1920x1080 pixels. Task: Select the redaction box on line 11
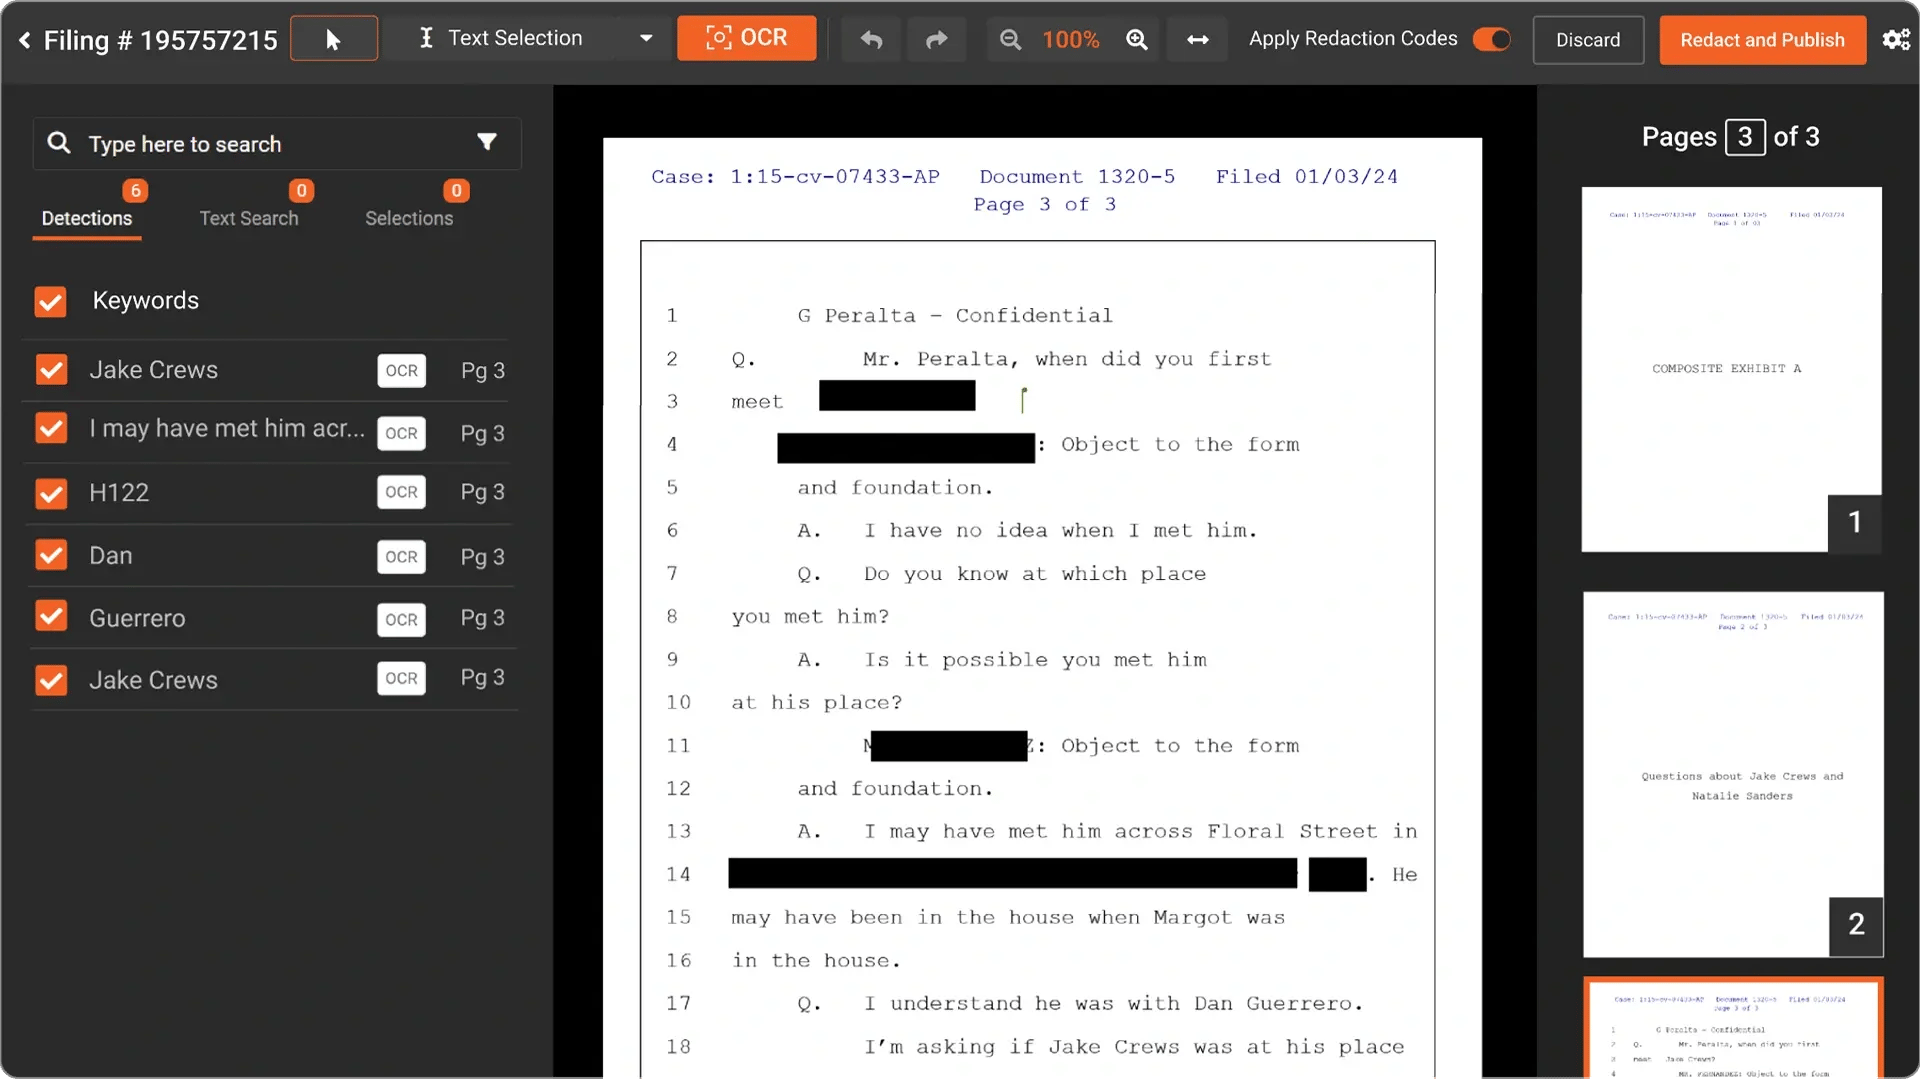949,746
